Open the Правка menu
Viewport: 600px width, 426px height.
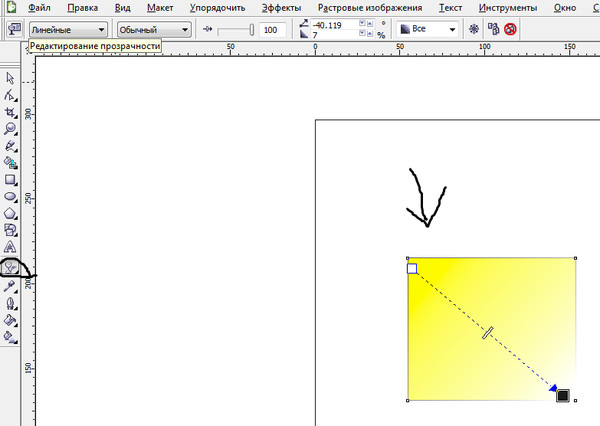click(x=83, y=8)
